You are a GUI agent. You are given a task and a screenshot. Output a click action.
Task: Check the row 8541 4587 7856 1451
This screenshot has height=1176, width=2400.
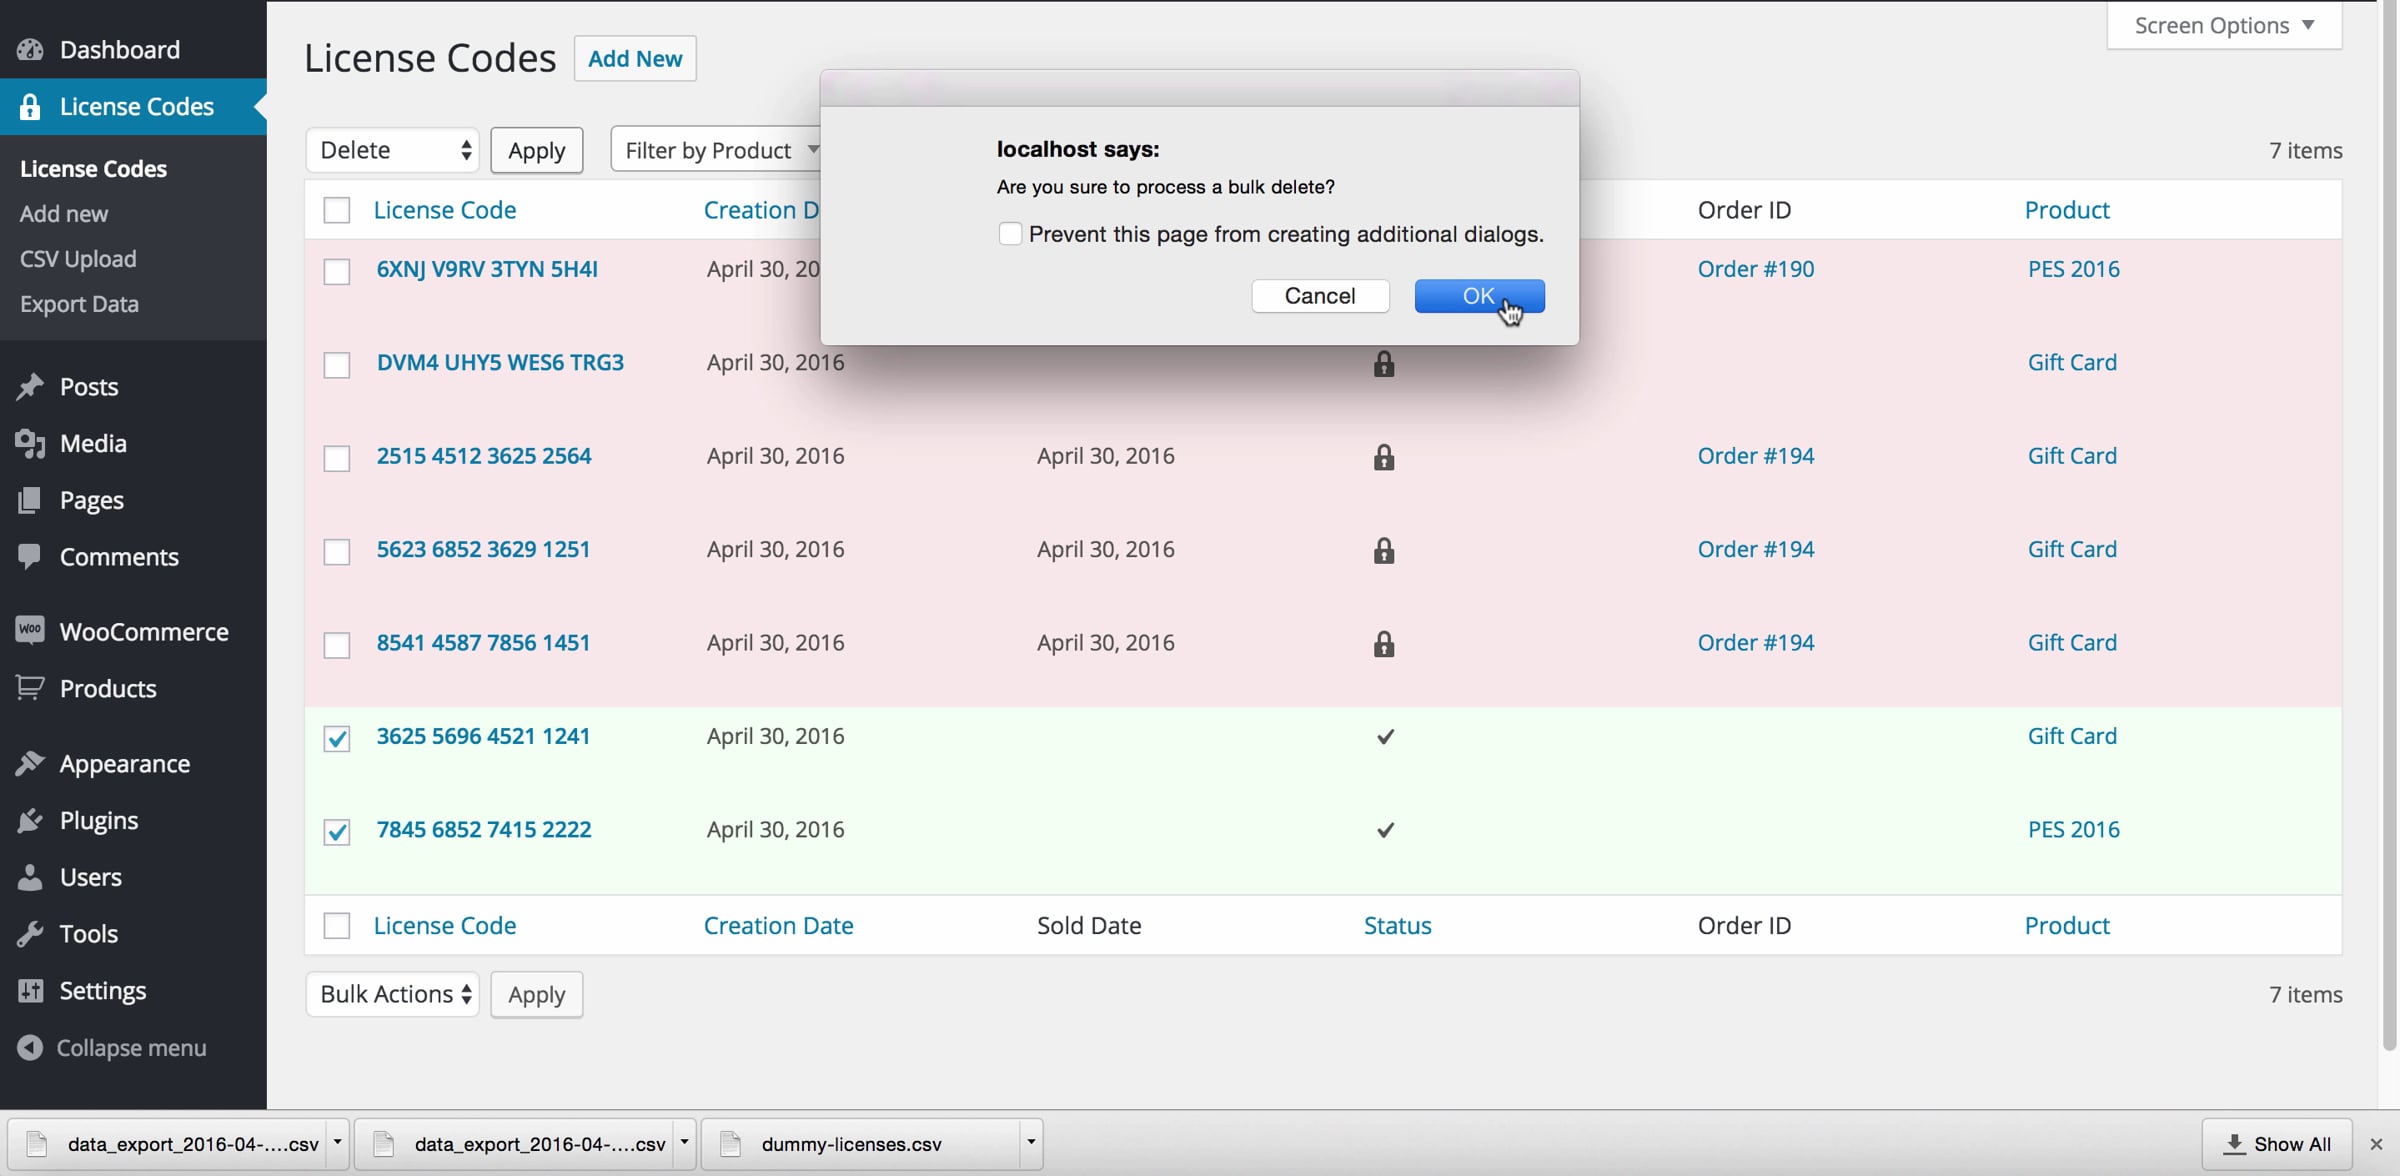(x=337, y=644)
